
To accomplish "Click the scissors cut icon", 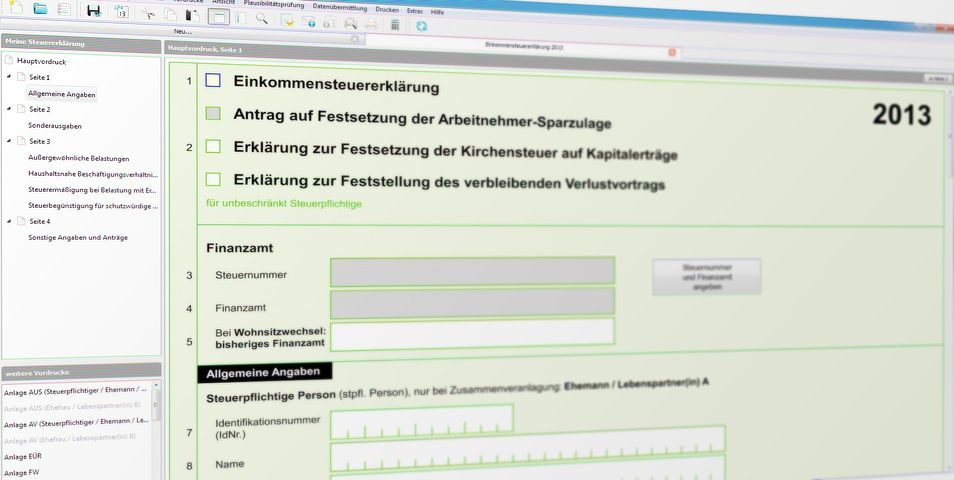I will pos(147,14).
